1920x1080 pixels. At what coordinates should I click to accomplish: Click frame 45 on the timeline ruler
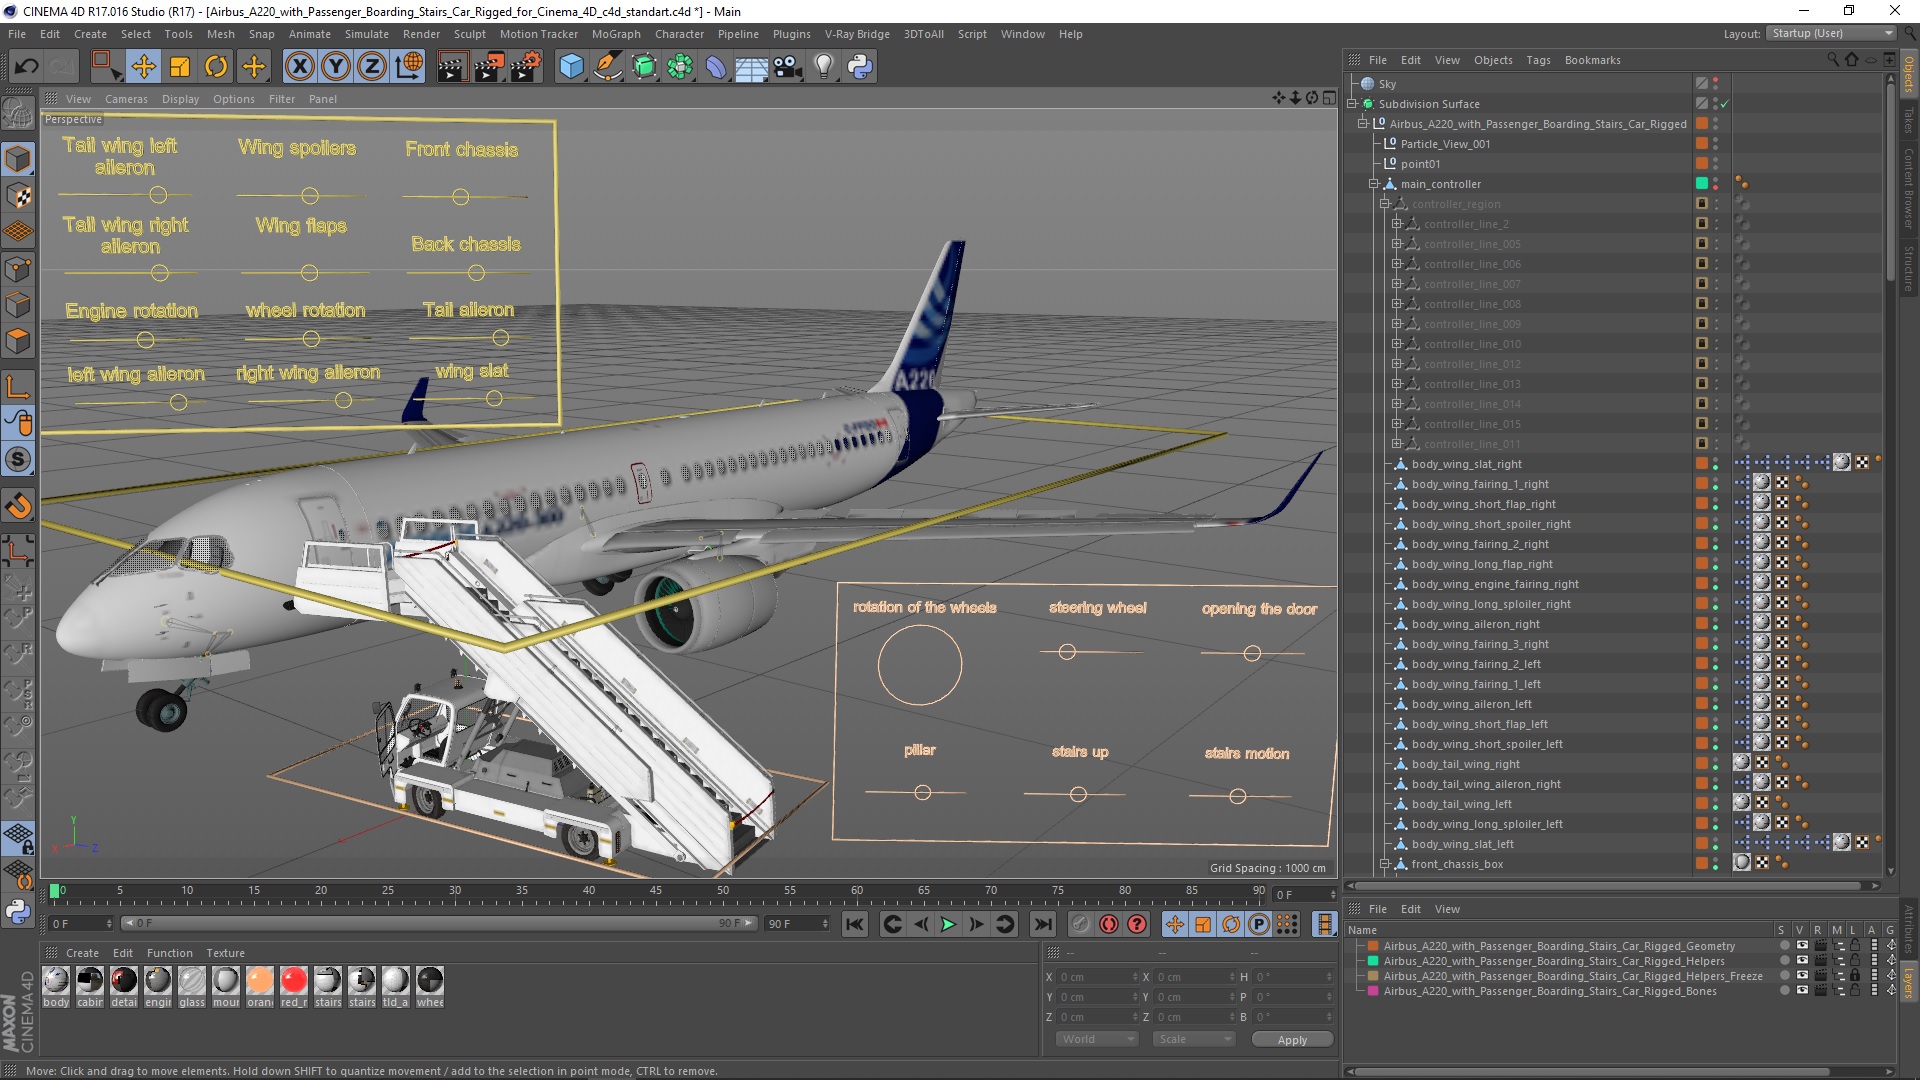(x=656, y=891)
